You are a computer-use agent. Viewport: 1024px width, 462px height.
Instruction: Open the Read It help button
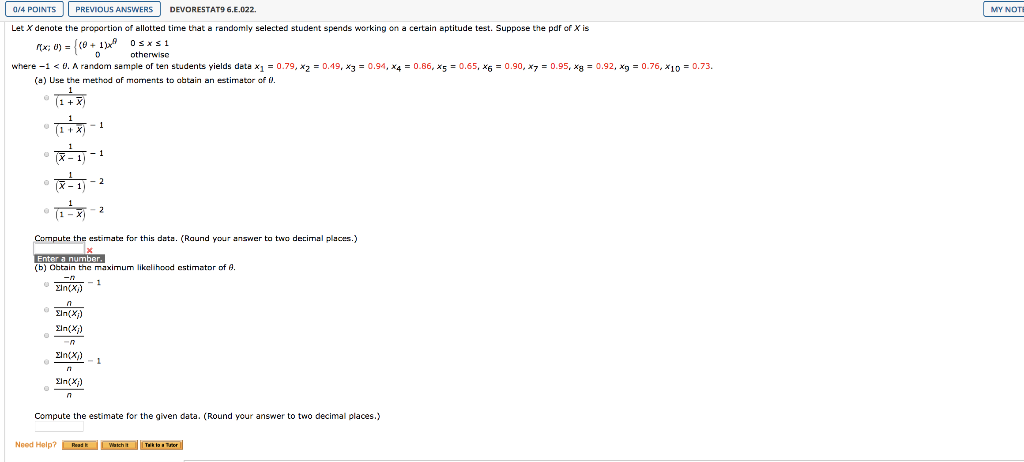80,445
